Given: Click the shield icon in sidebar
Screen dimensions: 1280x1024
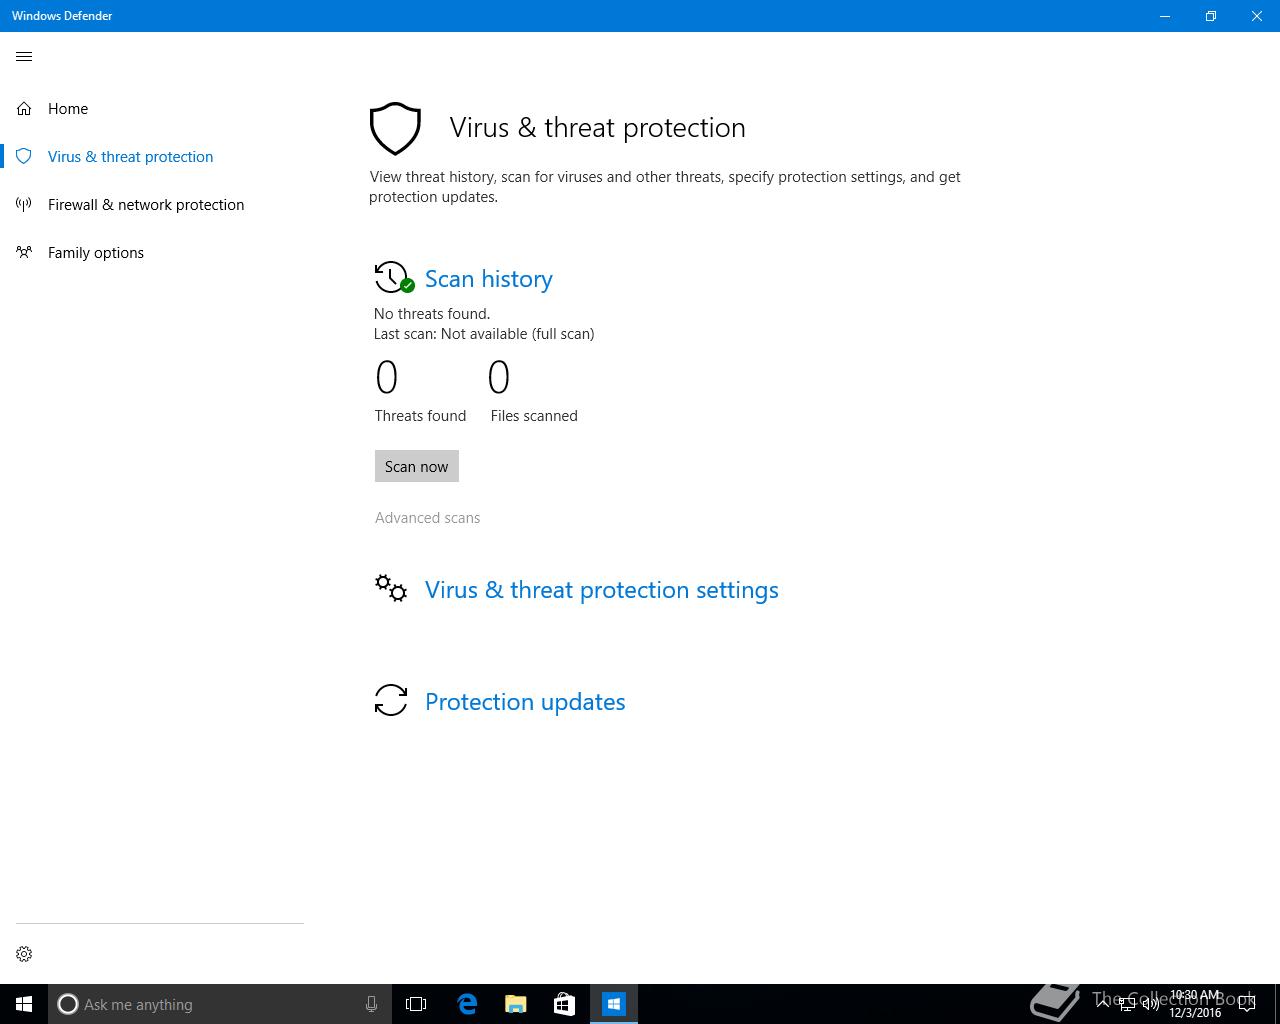Looking at the screenshot, I should 24,156.
